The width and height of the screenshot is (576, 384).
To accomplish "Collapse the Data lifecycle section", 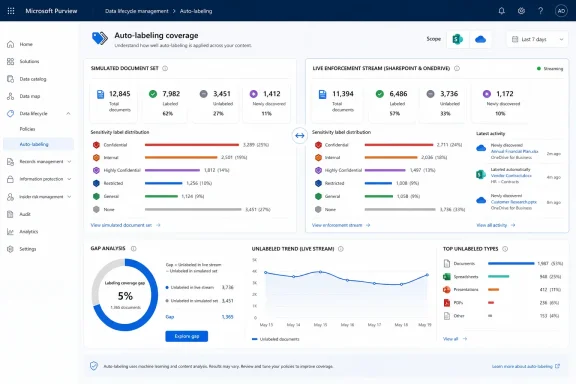I will coord(68,114).
